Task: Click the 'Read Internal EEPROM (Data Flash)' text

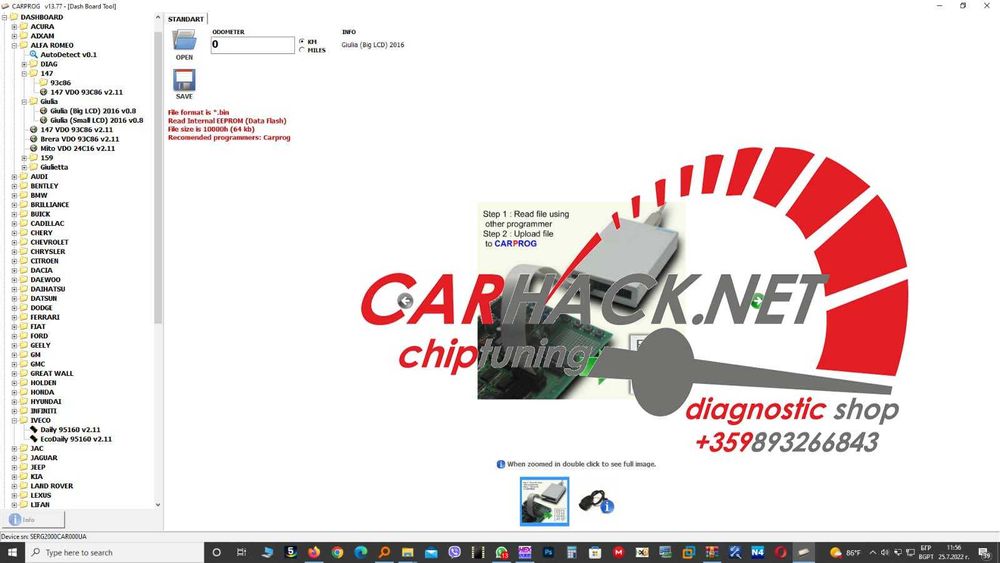Action: pos(227,121)
